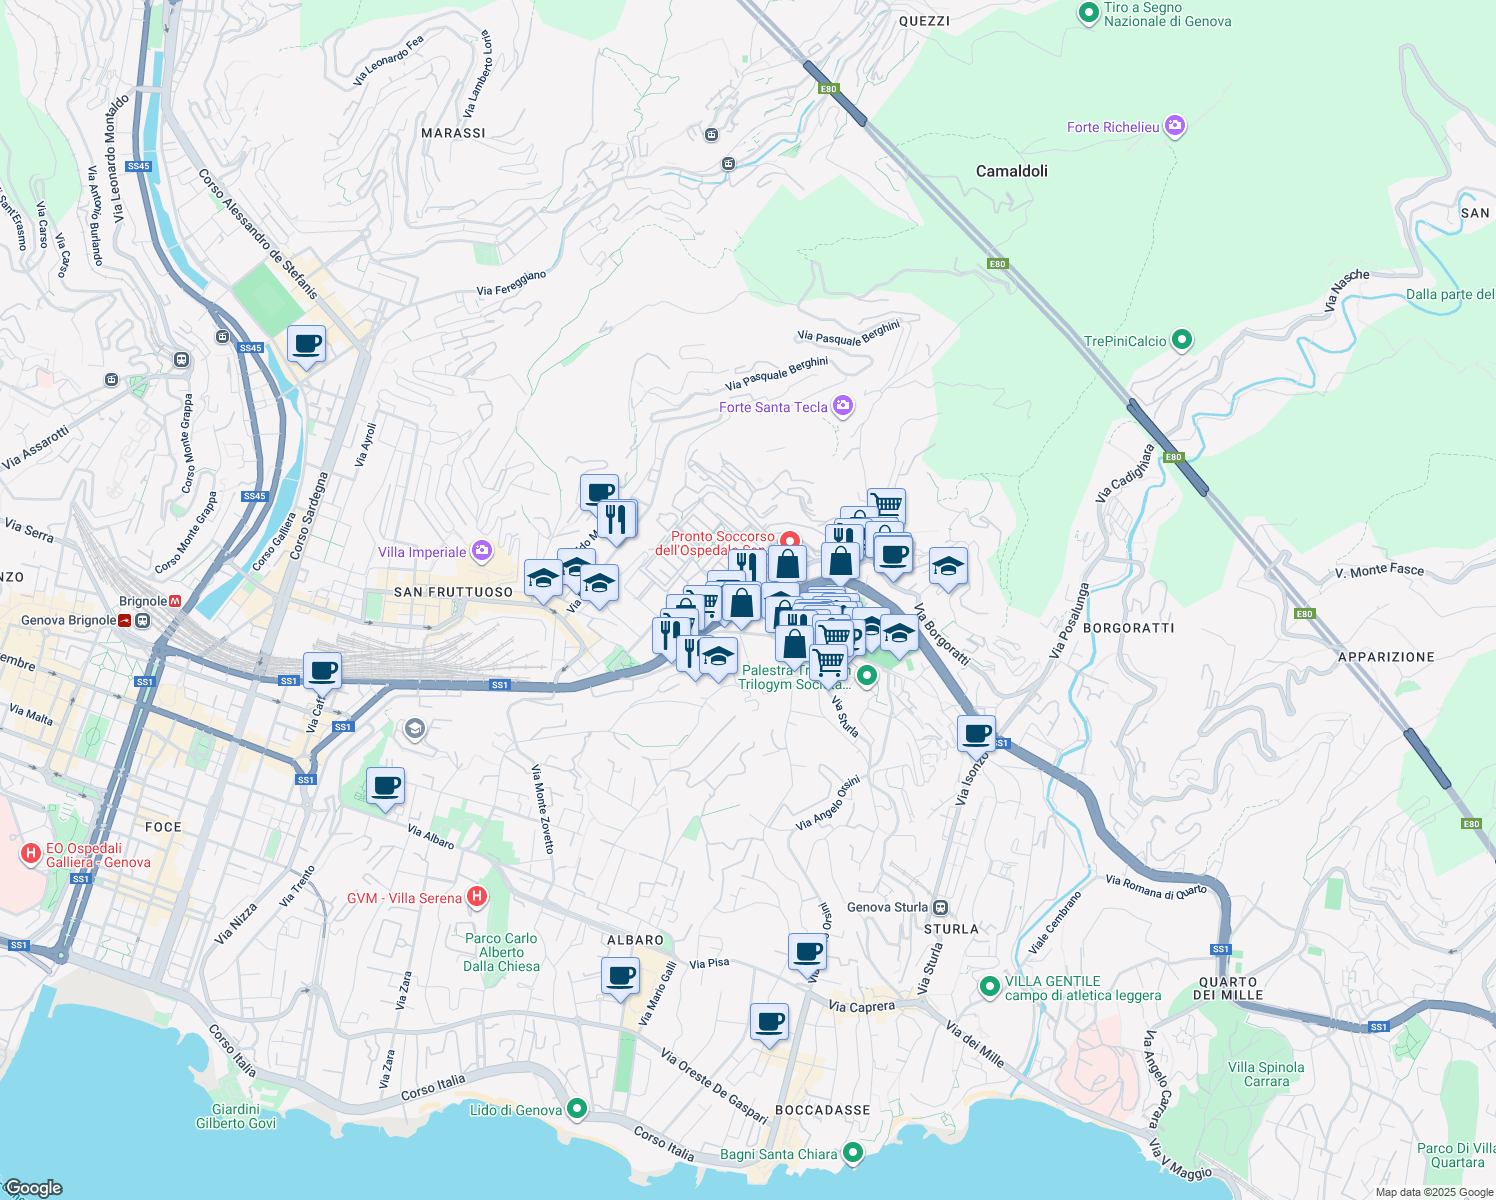Image resolution: width=1496 pixels, height=1200 pixels.
Task: Select the coffee marker beside Via Pisa
Action: [x=807, y=952]
